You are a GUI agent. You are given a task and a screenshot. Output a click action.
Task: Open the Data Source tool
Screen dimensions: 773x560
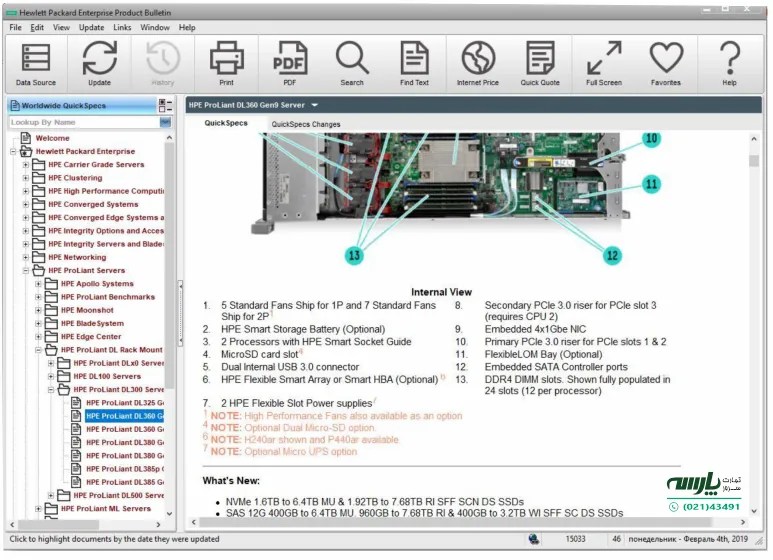tap(35, 64)
